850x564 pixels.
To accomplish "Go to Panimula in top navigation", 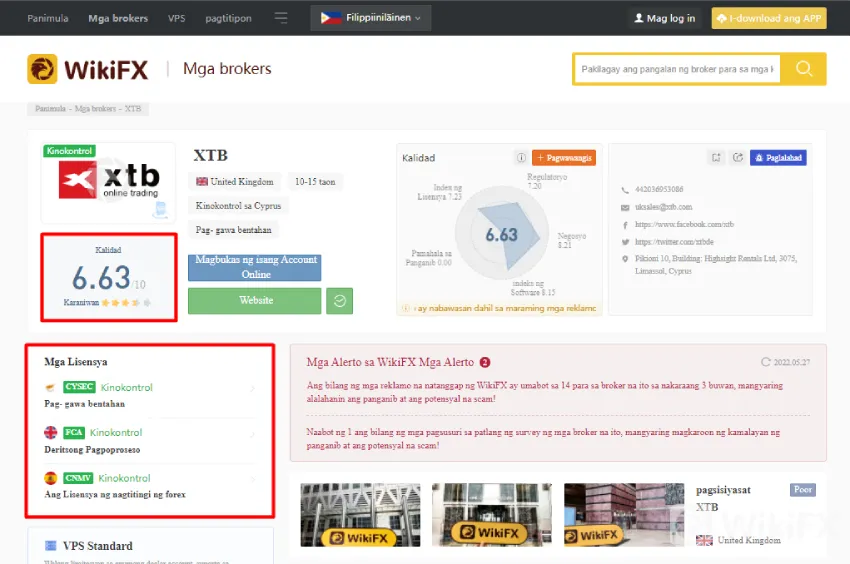I will (48, 18).
